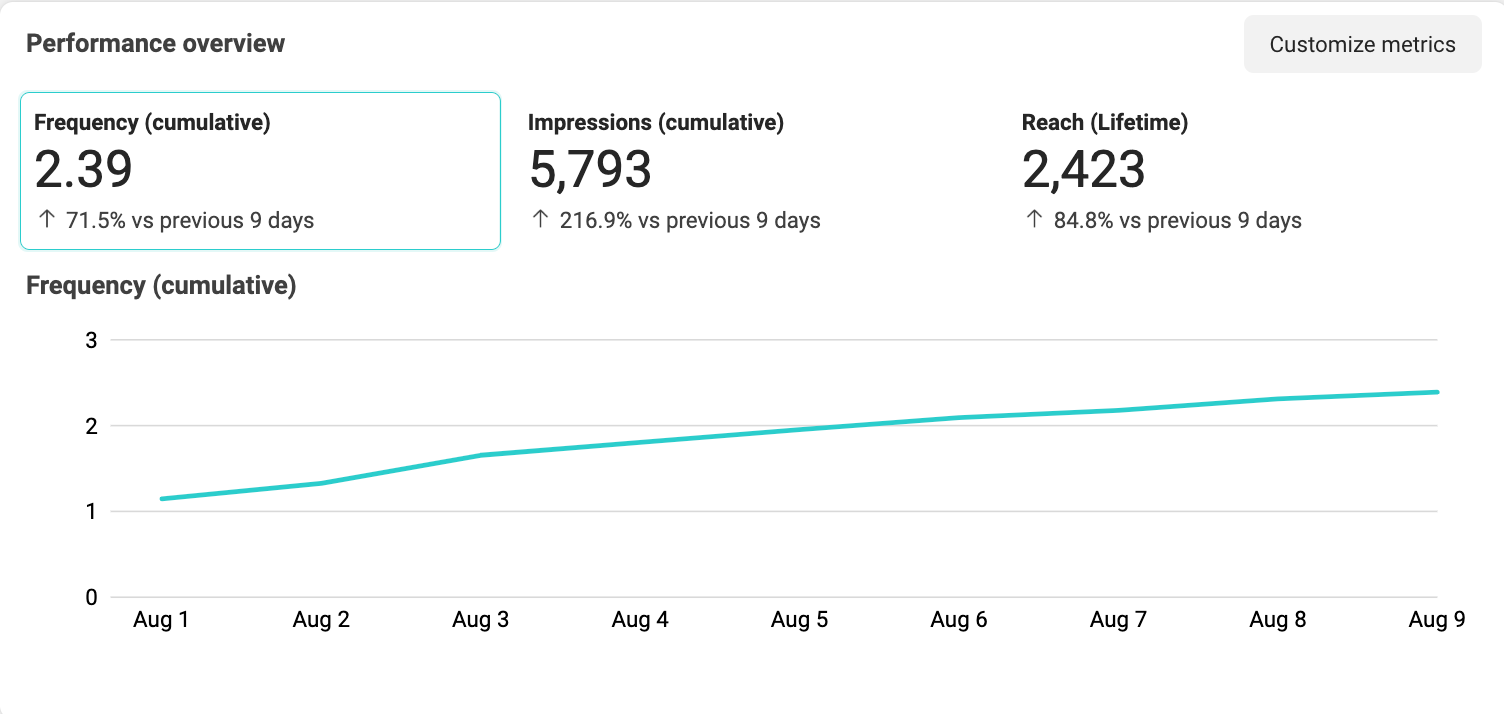Click the 2,423 reach value
The height and width of the screenshot is (714, 1504).
[x=1083, y=169]
